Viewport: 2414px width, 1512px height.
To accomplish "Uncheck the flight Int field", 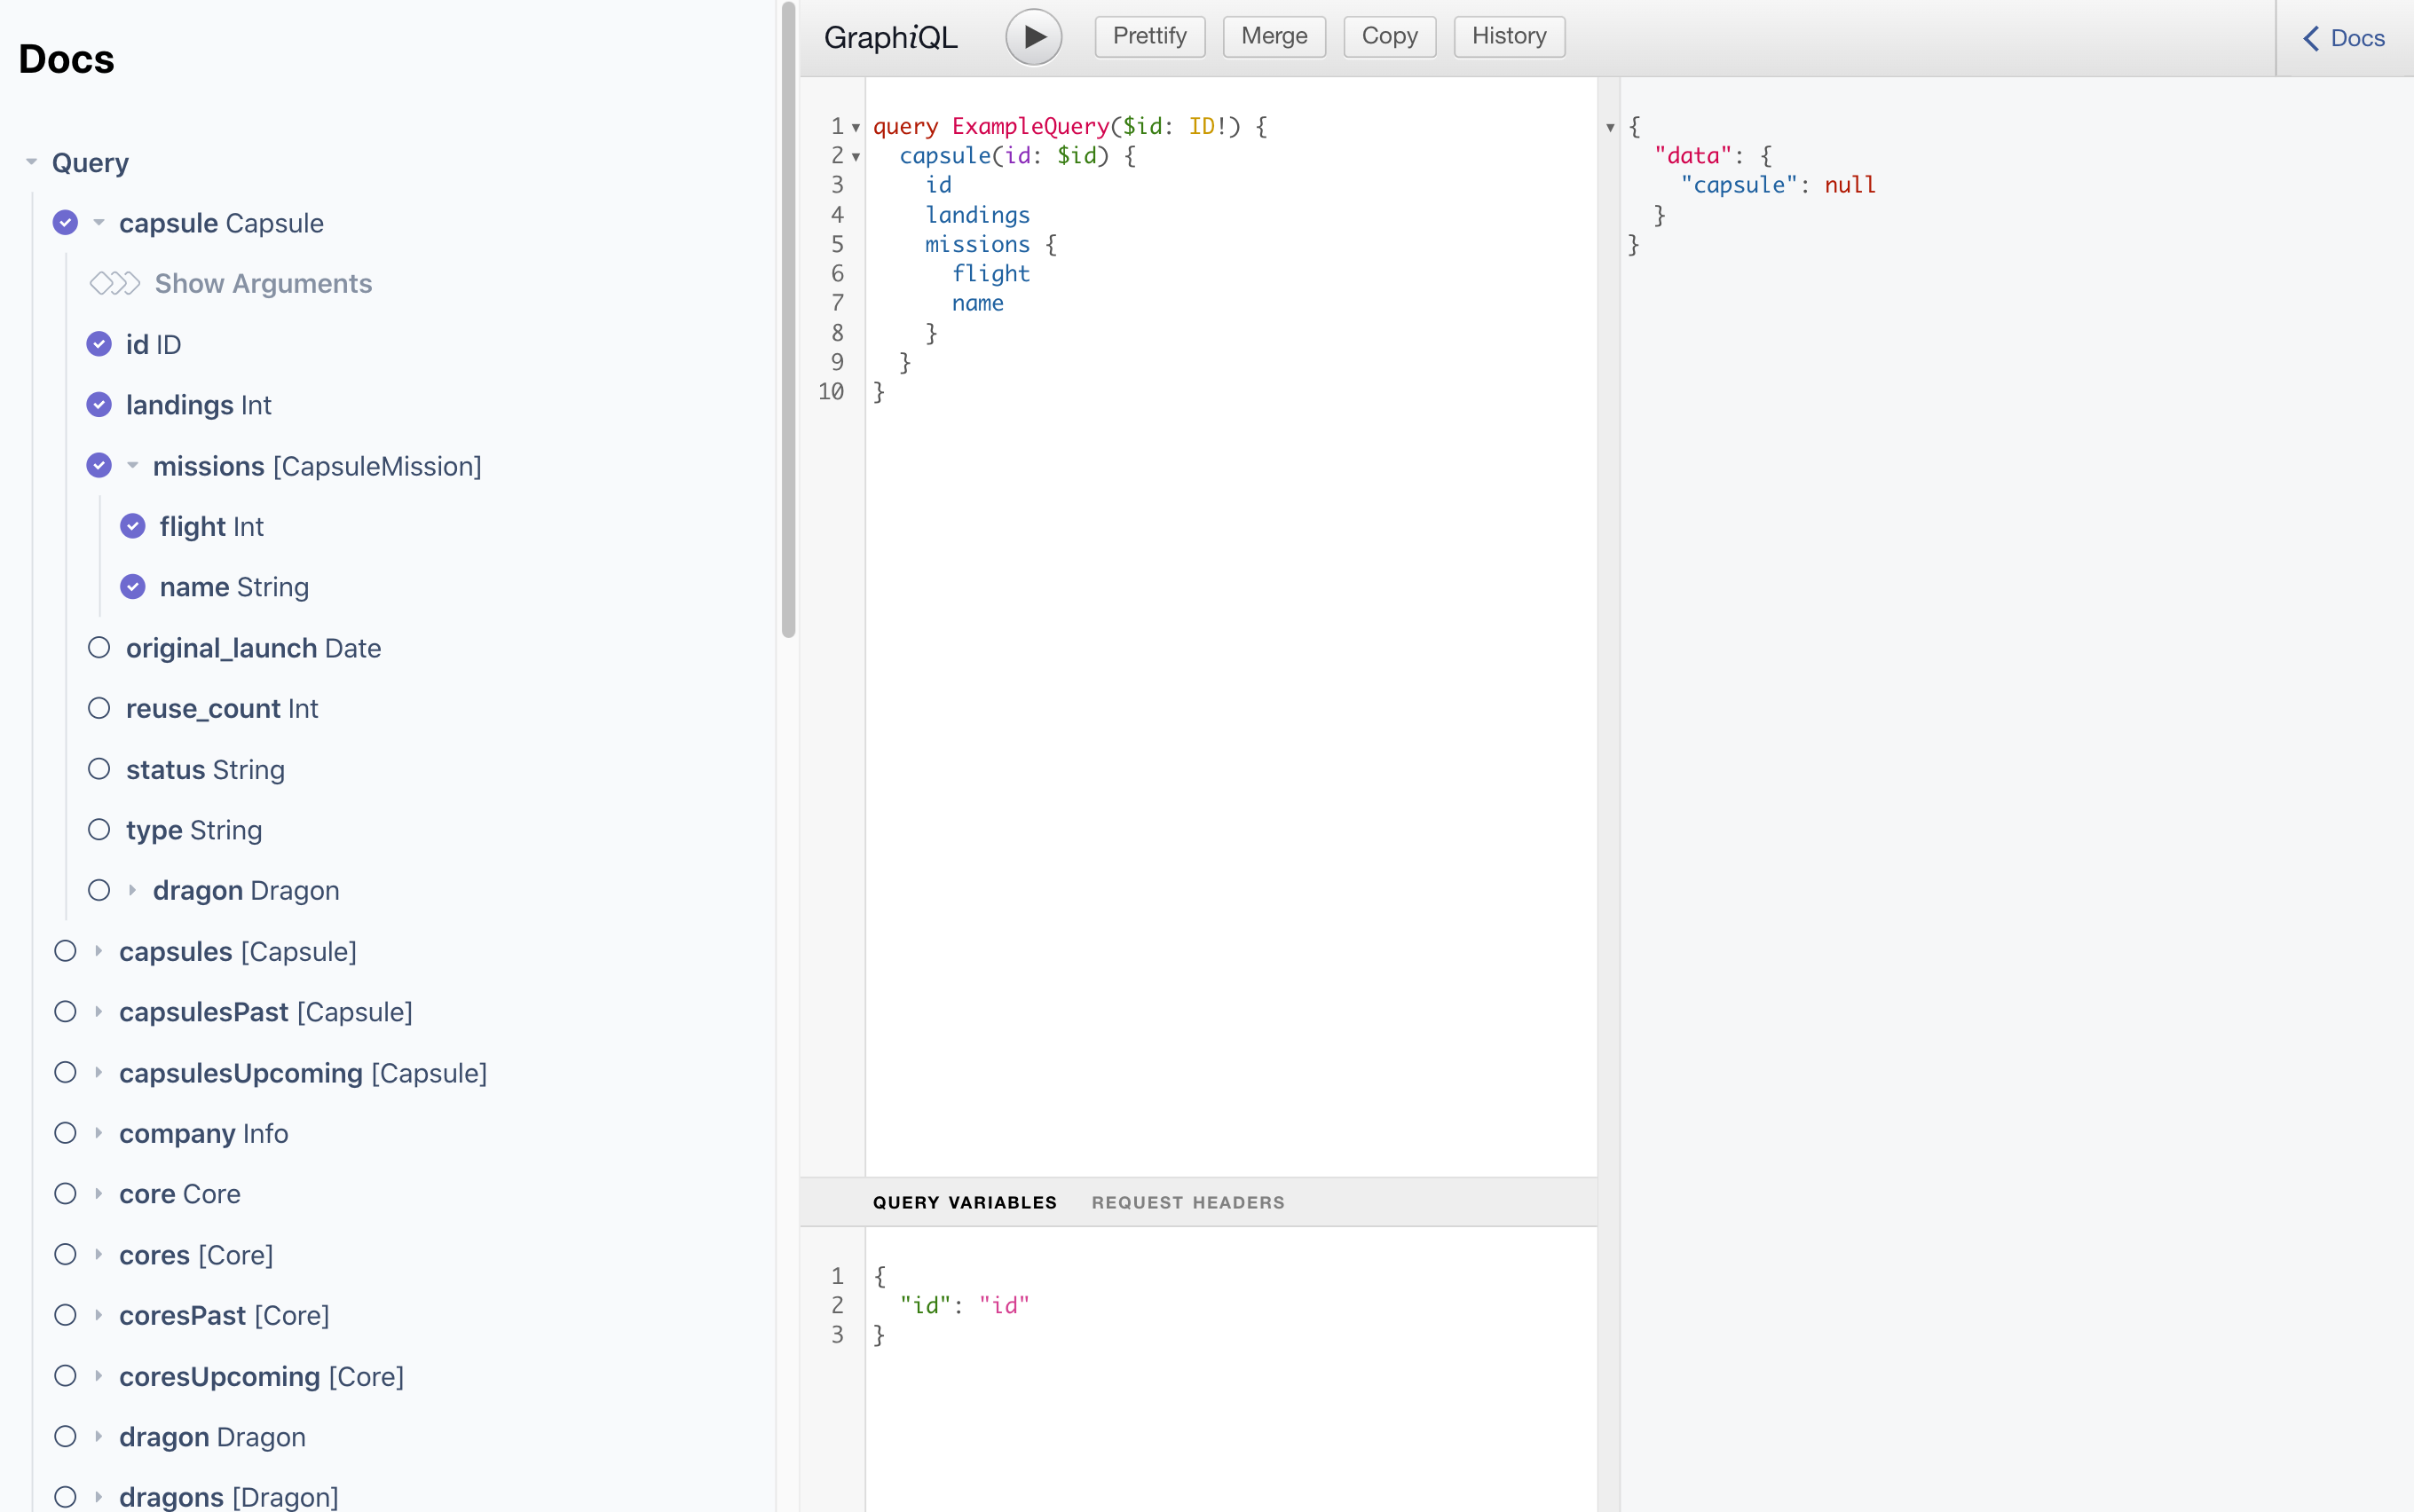I will point(133,526).
